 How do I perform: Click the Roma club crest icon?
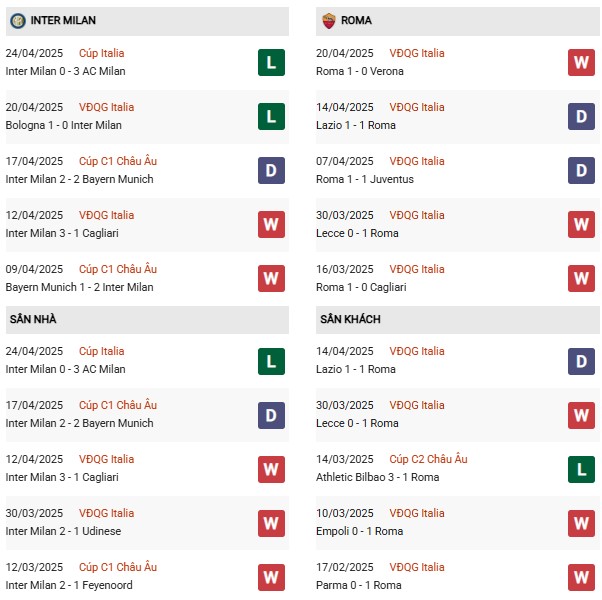point(328,20)
